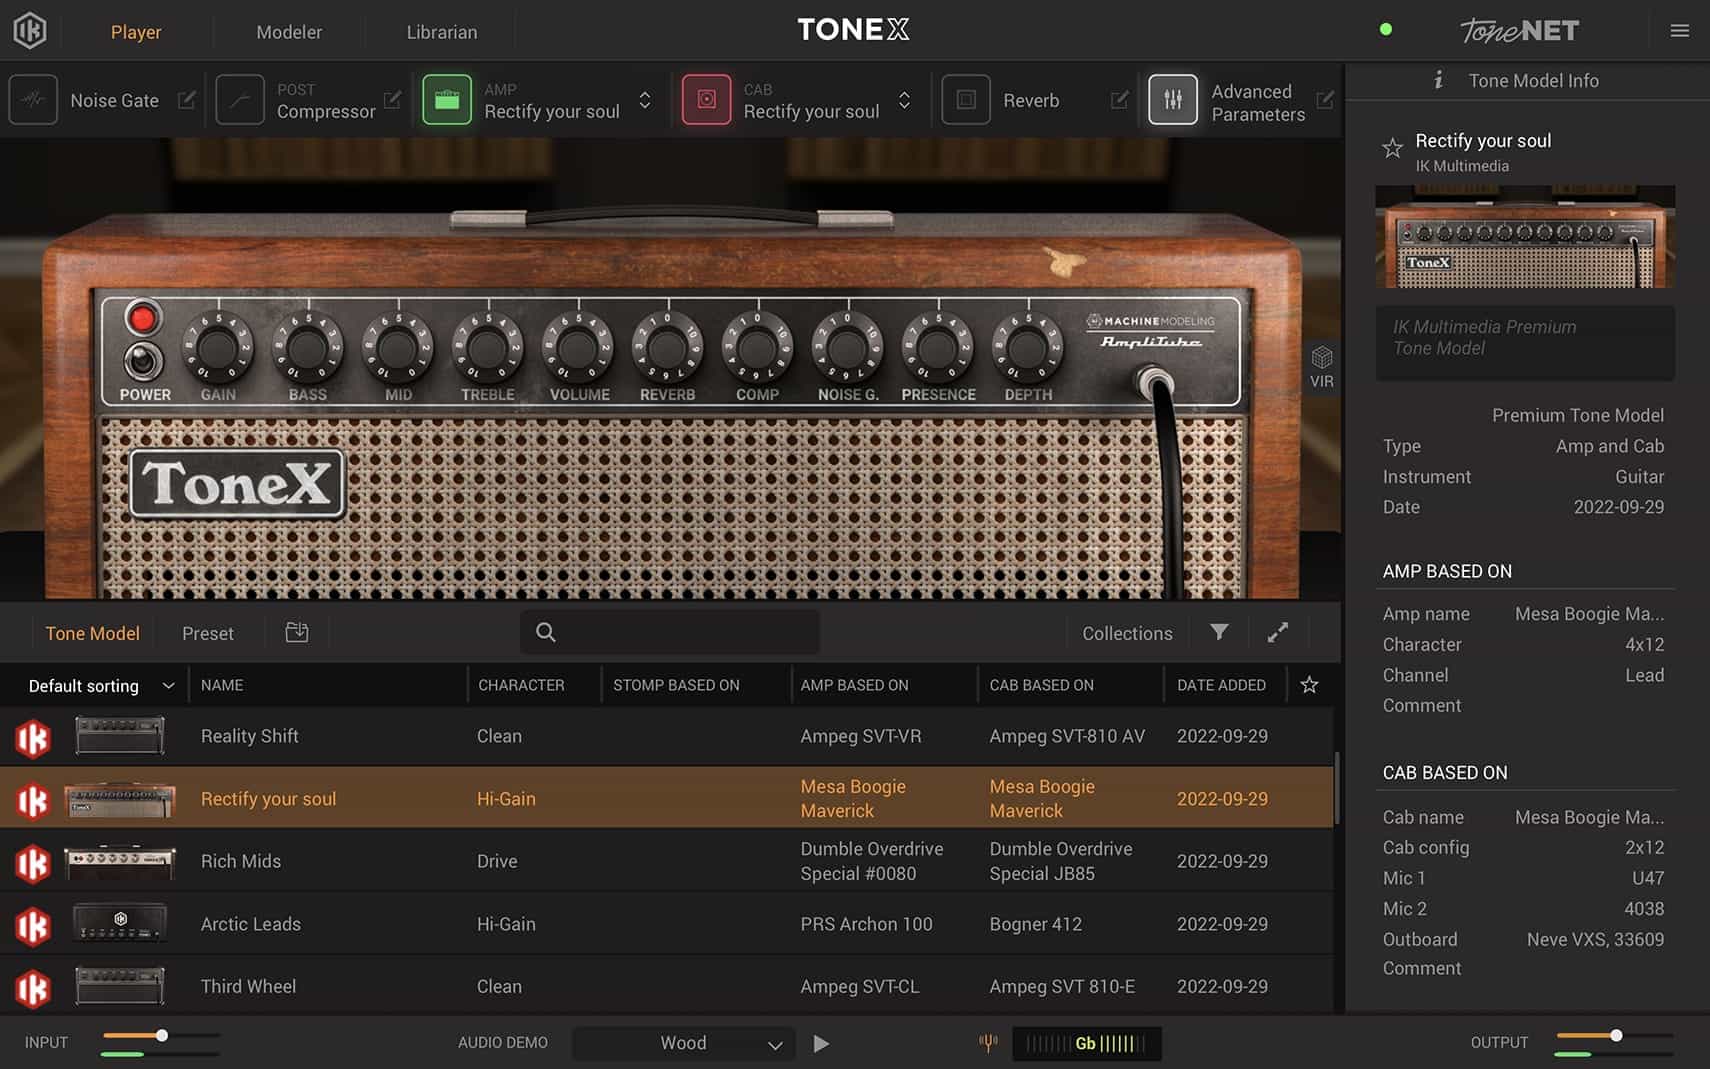Edit Noise Gate settings icon
The height and width of the screenshot is (1069, 1710).
186,100
